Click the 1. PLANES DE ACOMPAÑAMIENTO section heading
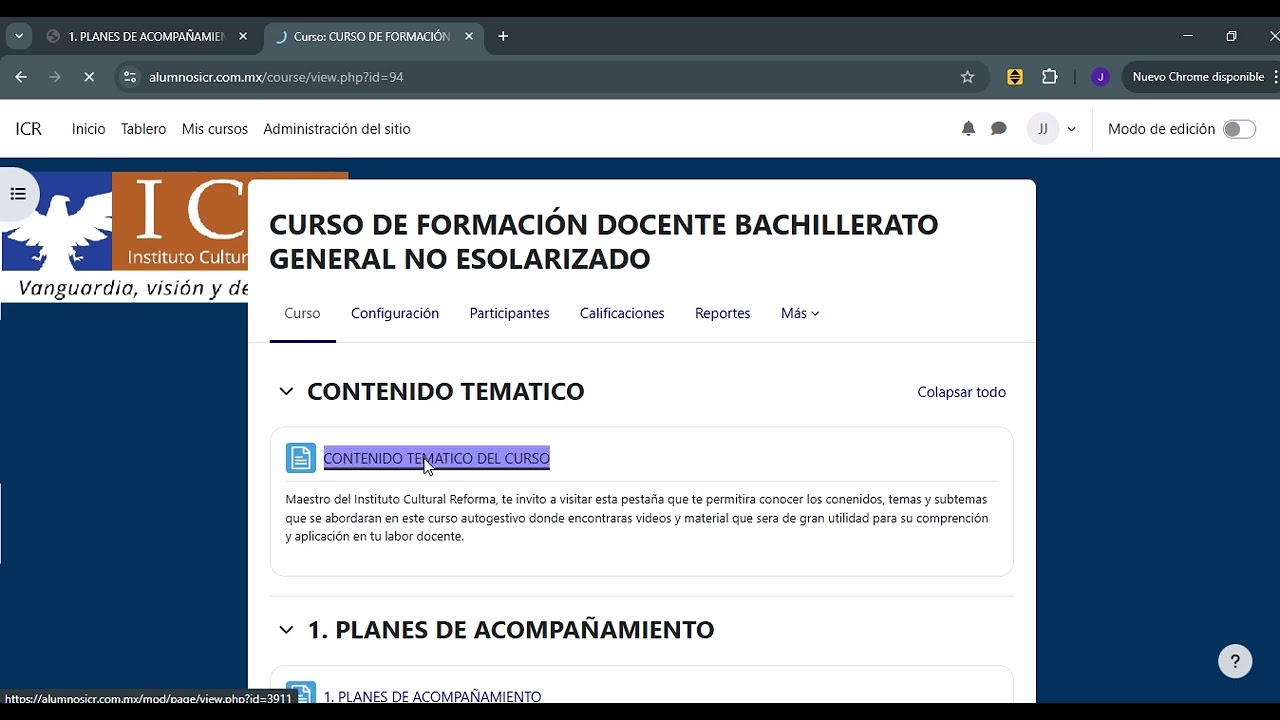Screen dimensions: 1280x720 click(511, 630)
